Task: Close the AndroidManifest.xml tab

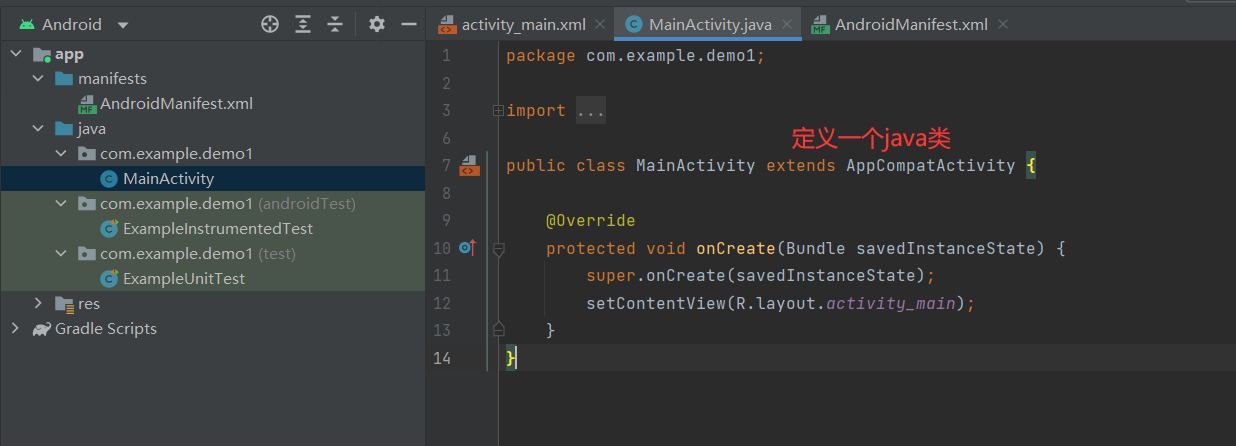Action: point(1003,24)
